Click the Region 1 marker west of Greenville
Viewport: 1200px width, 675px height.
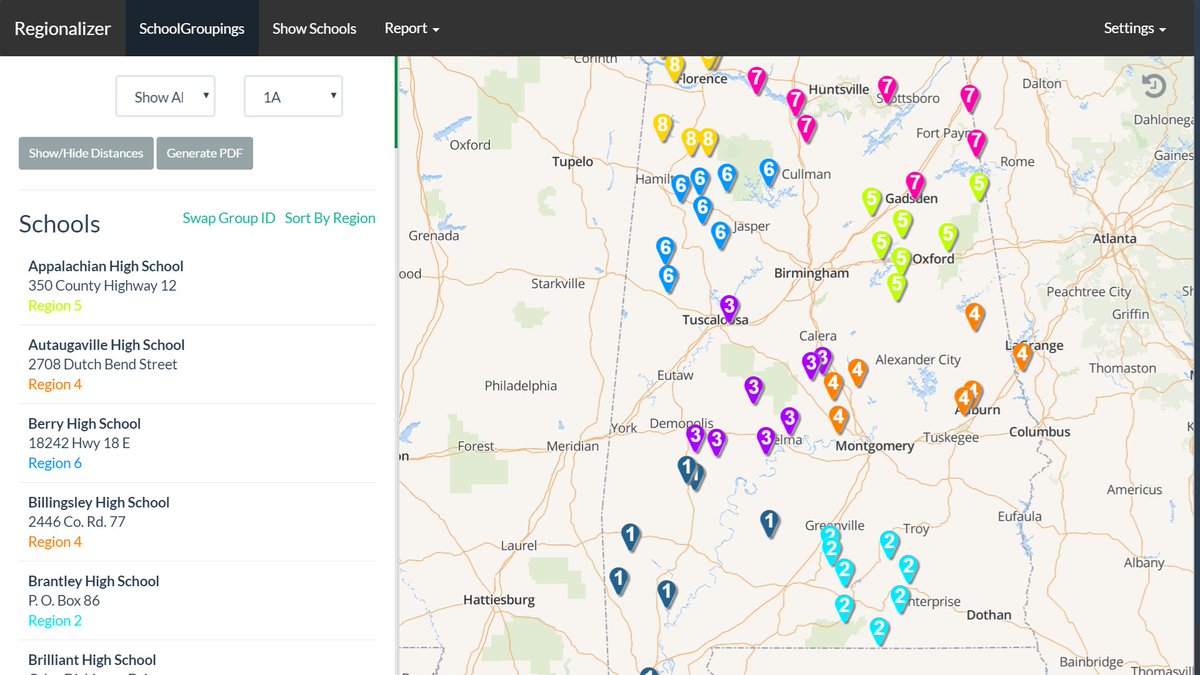[769, 522]
